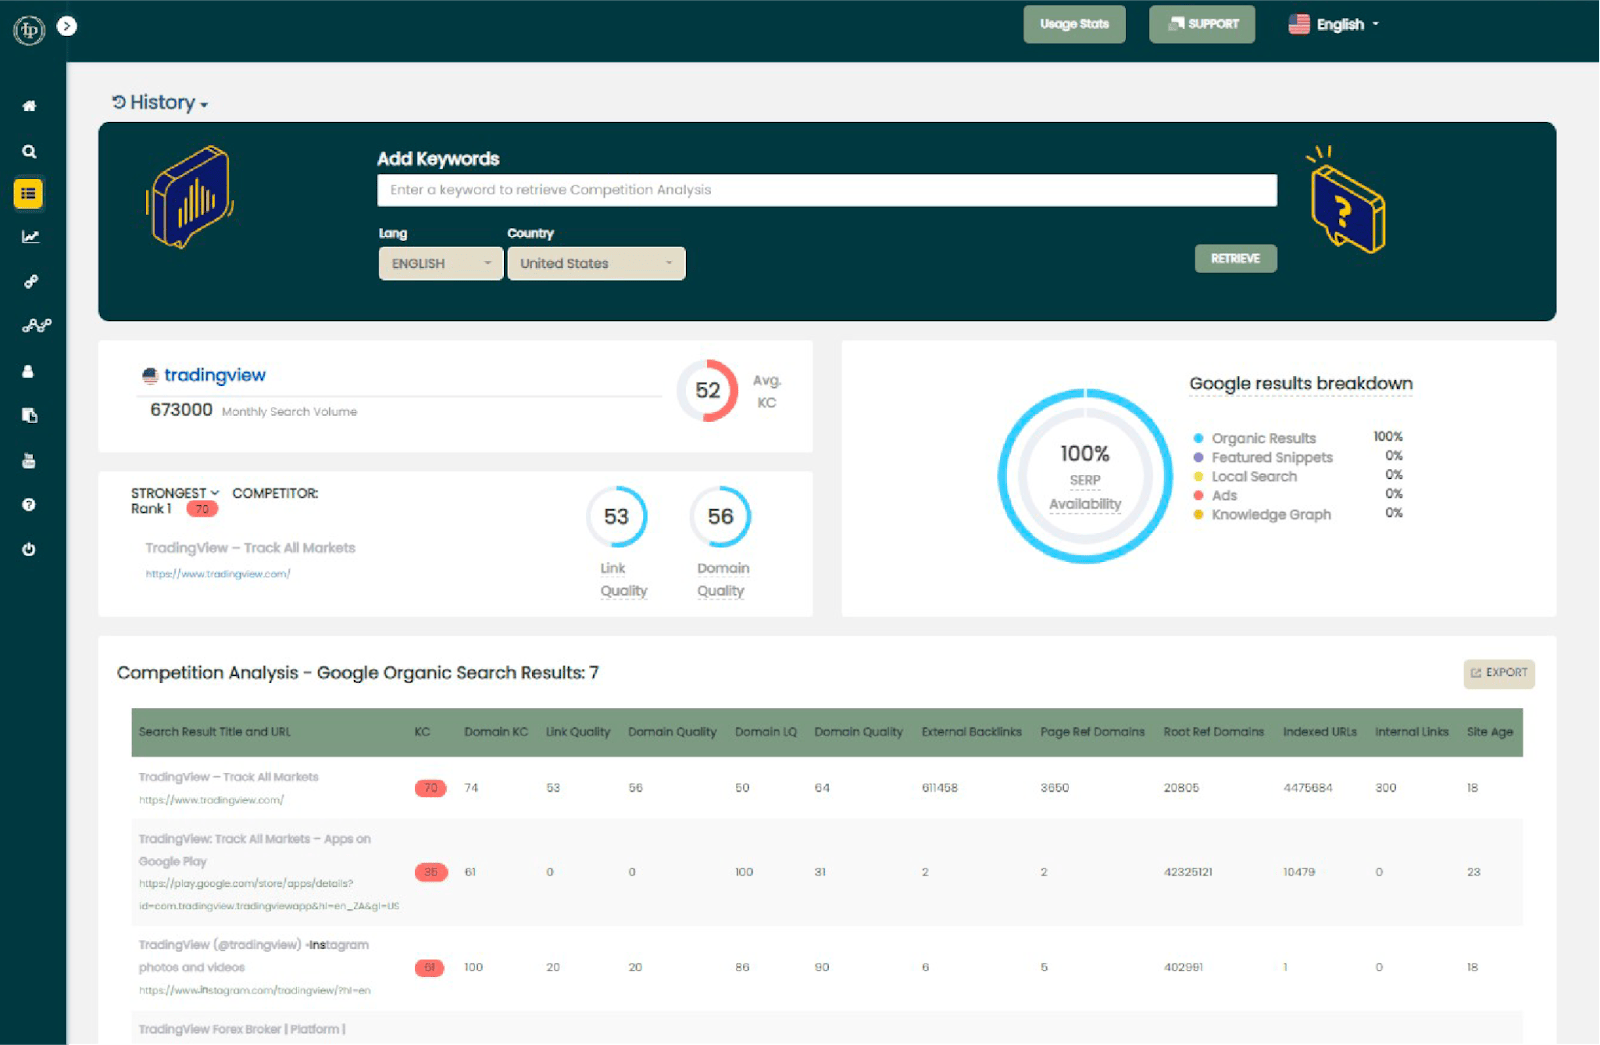Sort by the Domain KC column header
This screenshot has width=1600, height=1045.
(x=496, y=732)
